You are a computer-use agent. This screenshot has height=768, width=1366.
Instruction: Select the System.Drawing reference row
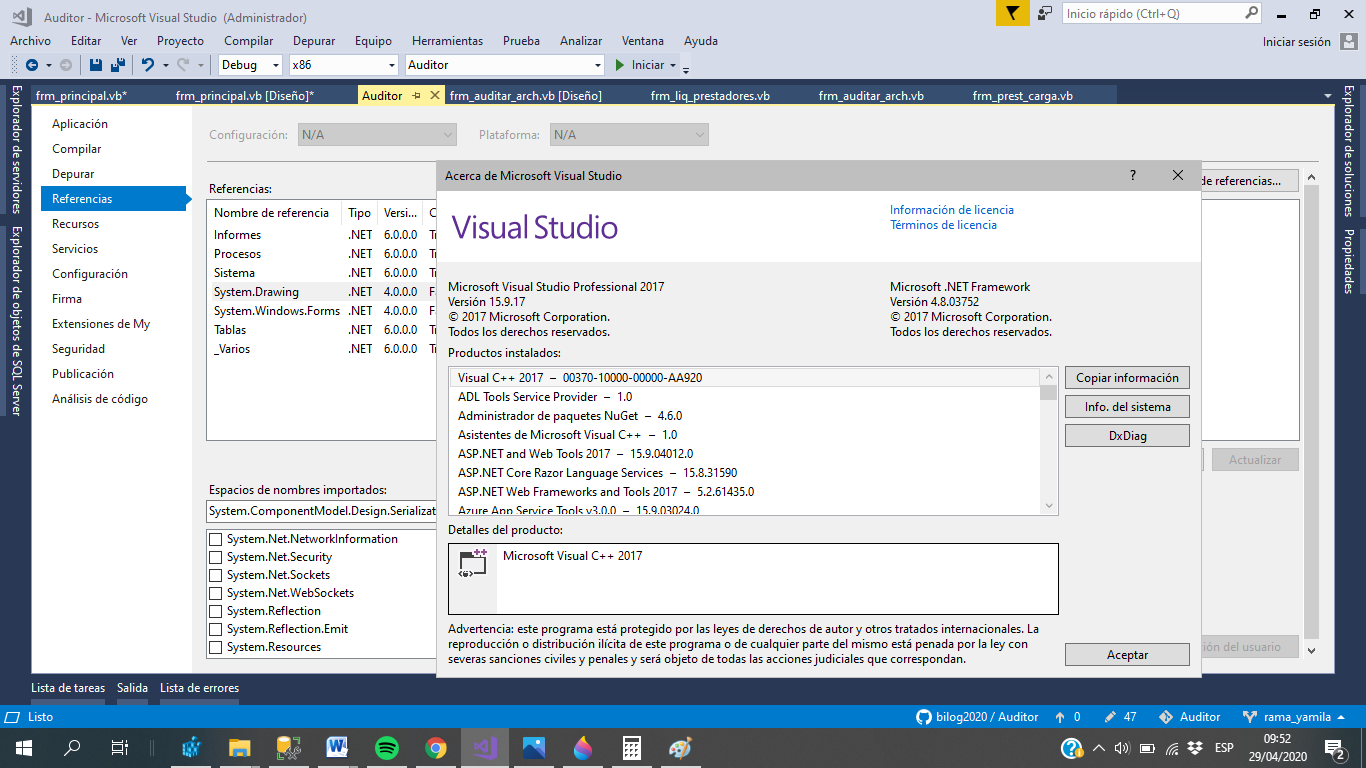click(321, 292)
